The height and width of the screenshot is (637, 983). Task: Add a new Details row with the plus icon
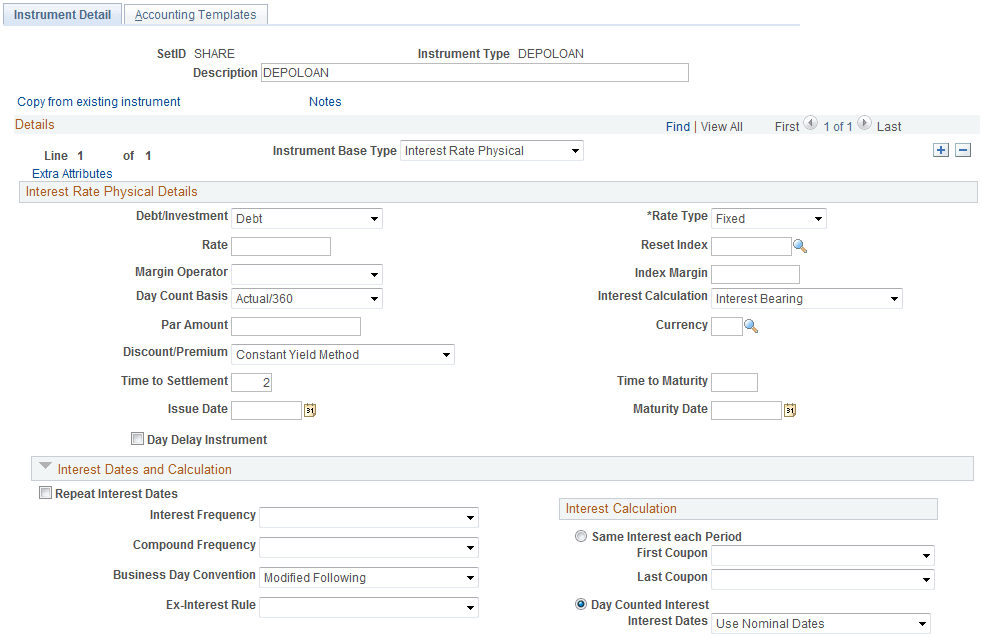[x=940, y=149]
